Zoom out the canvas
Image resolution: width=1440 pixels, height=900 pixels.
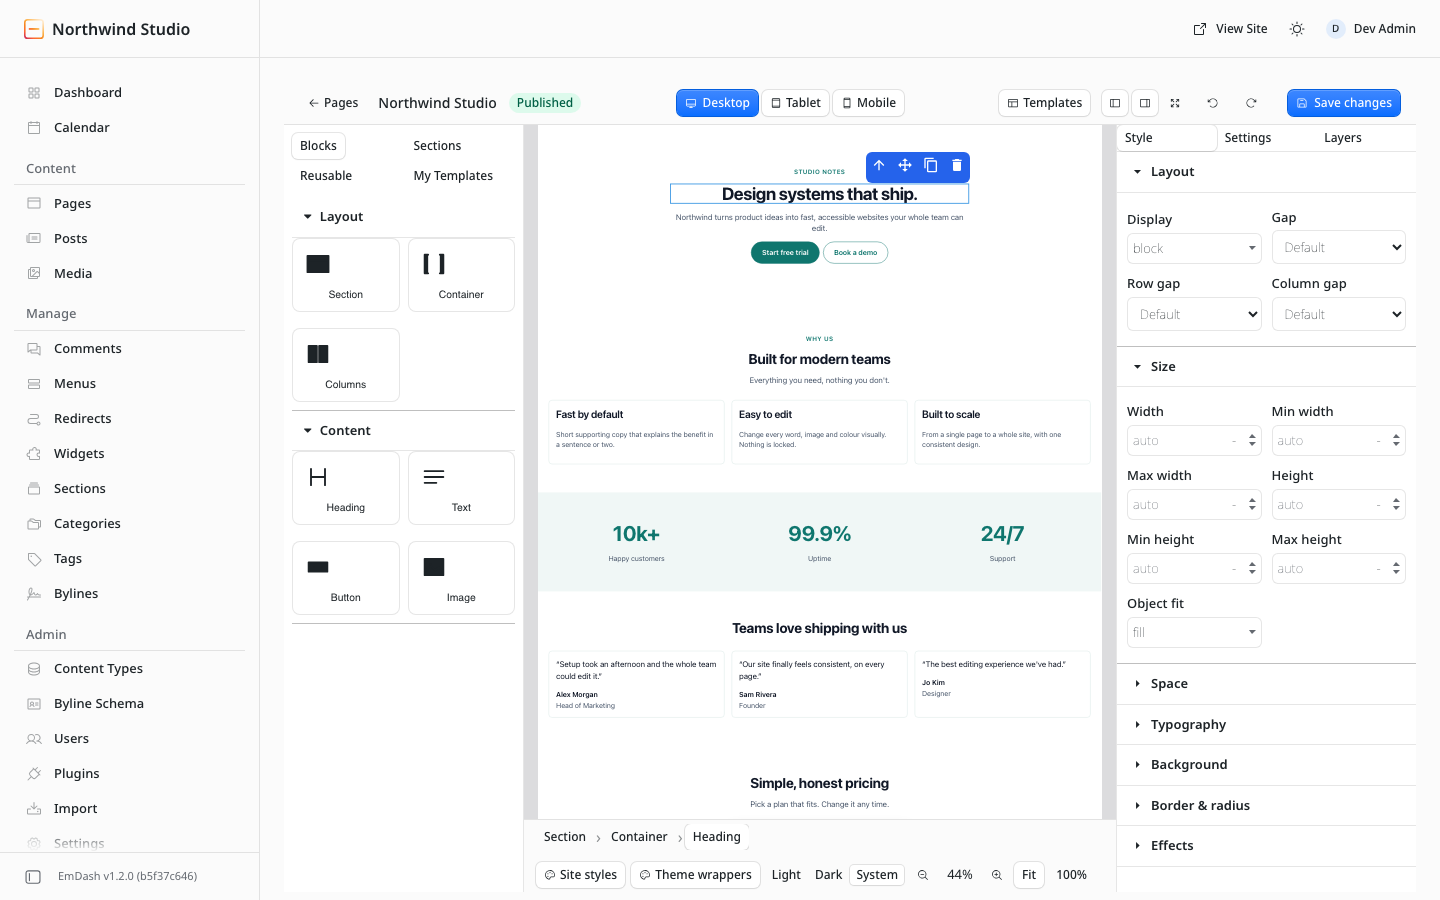pos(923,875)
